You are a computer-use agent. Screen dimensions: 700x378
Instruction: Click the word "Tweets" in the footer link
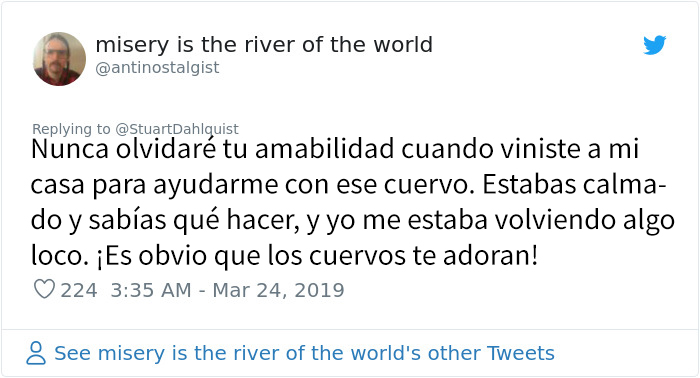(521, 353)
